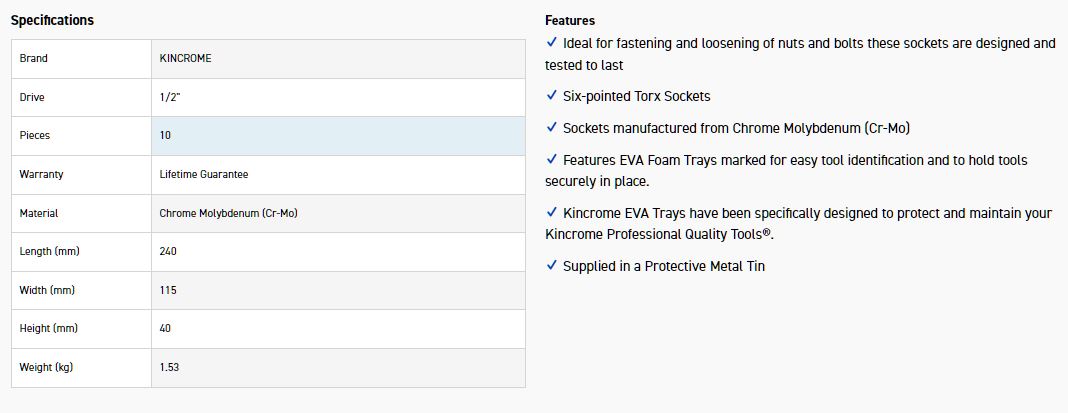The width and height of the screenshot is (1068, 413).
Task: Click the checkmark beside "Ideal for fastening and loosening"
Action: point(551,43)
